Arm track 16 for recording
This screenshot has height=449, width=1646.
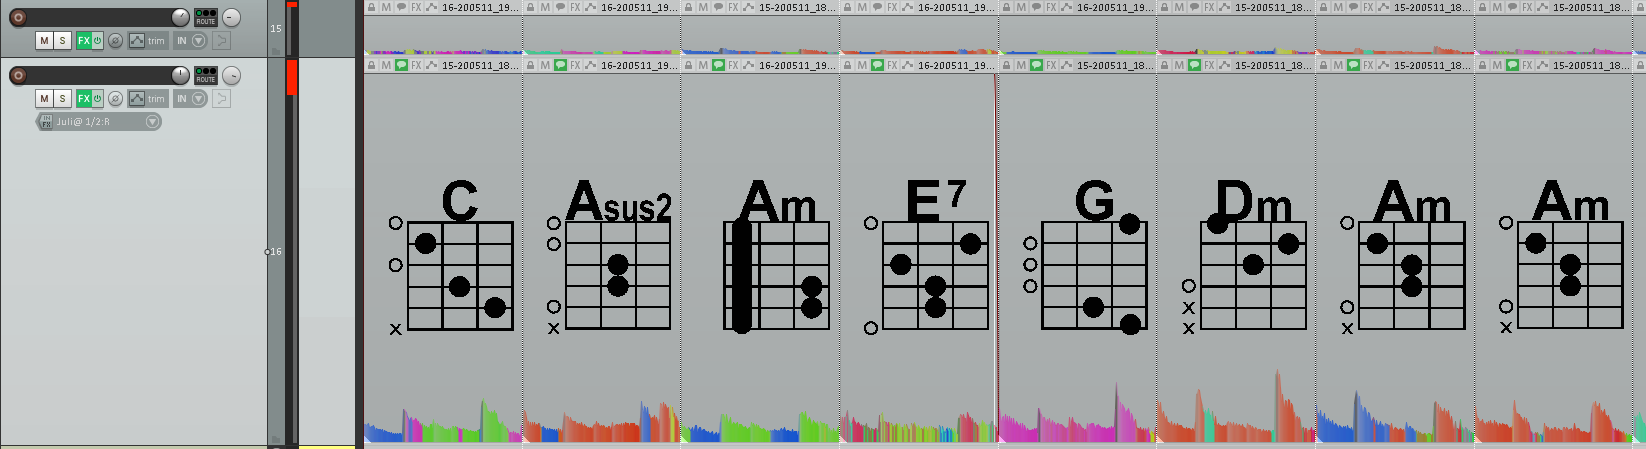17,76
